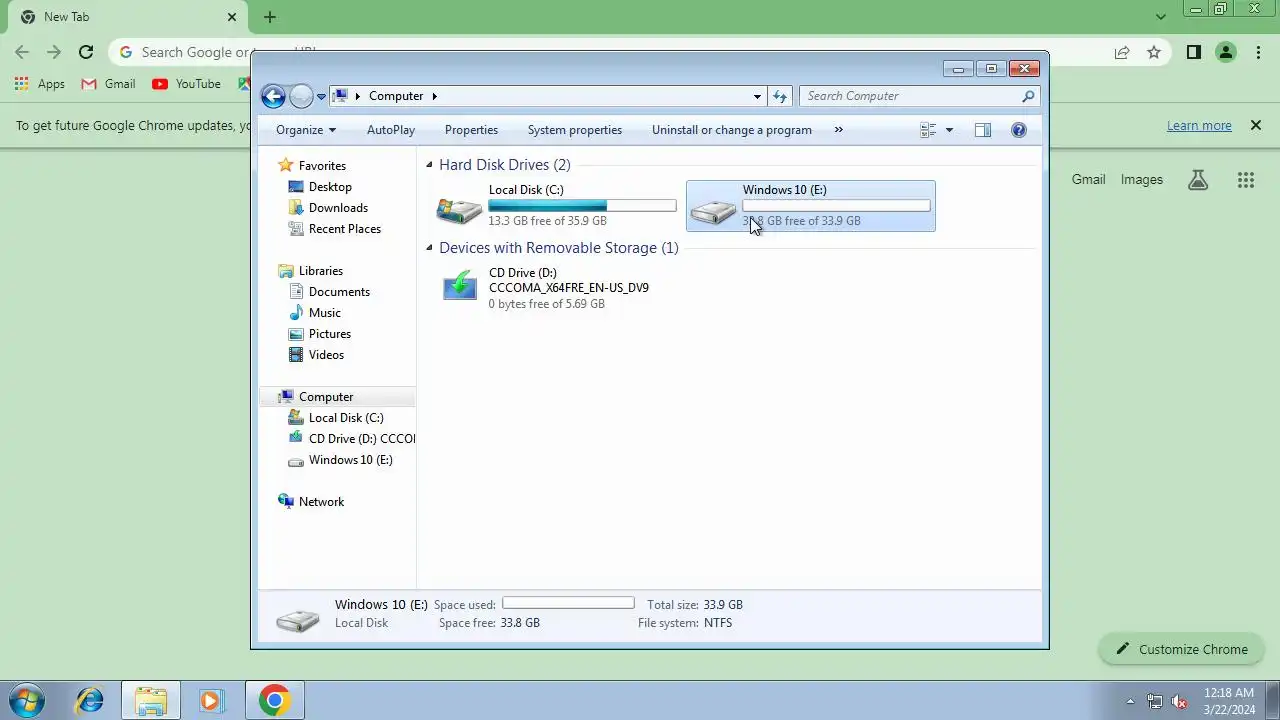Select Favorites in the navigation pane

[x=322, y=166]
